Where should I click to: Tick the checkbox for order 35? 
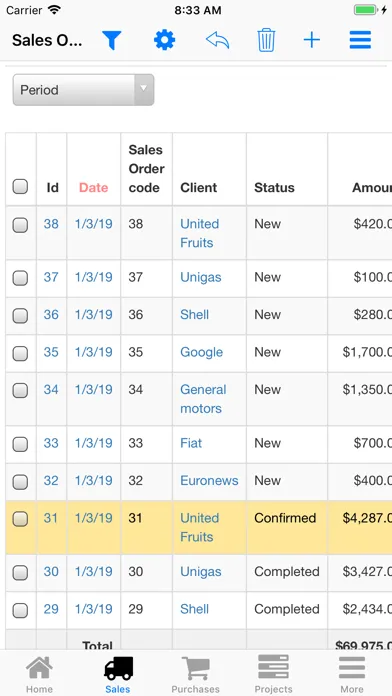(x=20, y=354)
